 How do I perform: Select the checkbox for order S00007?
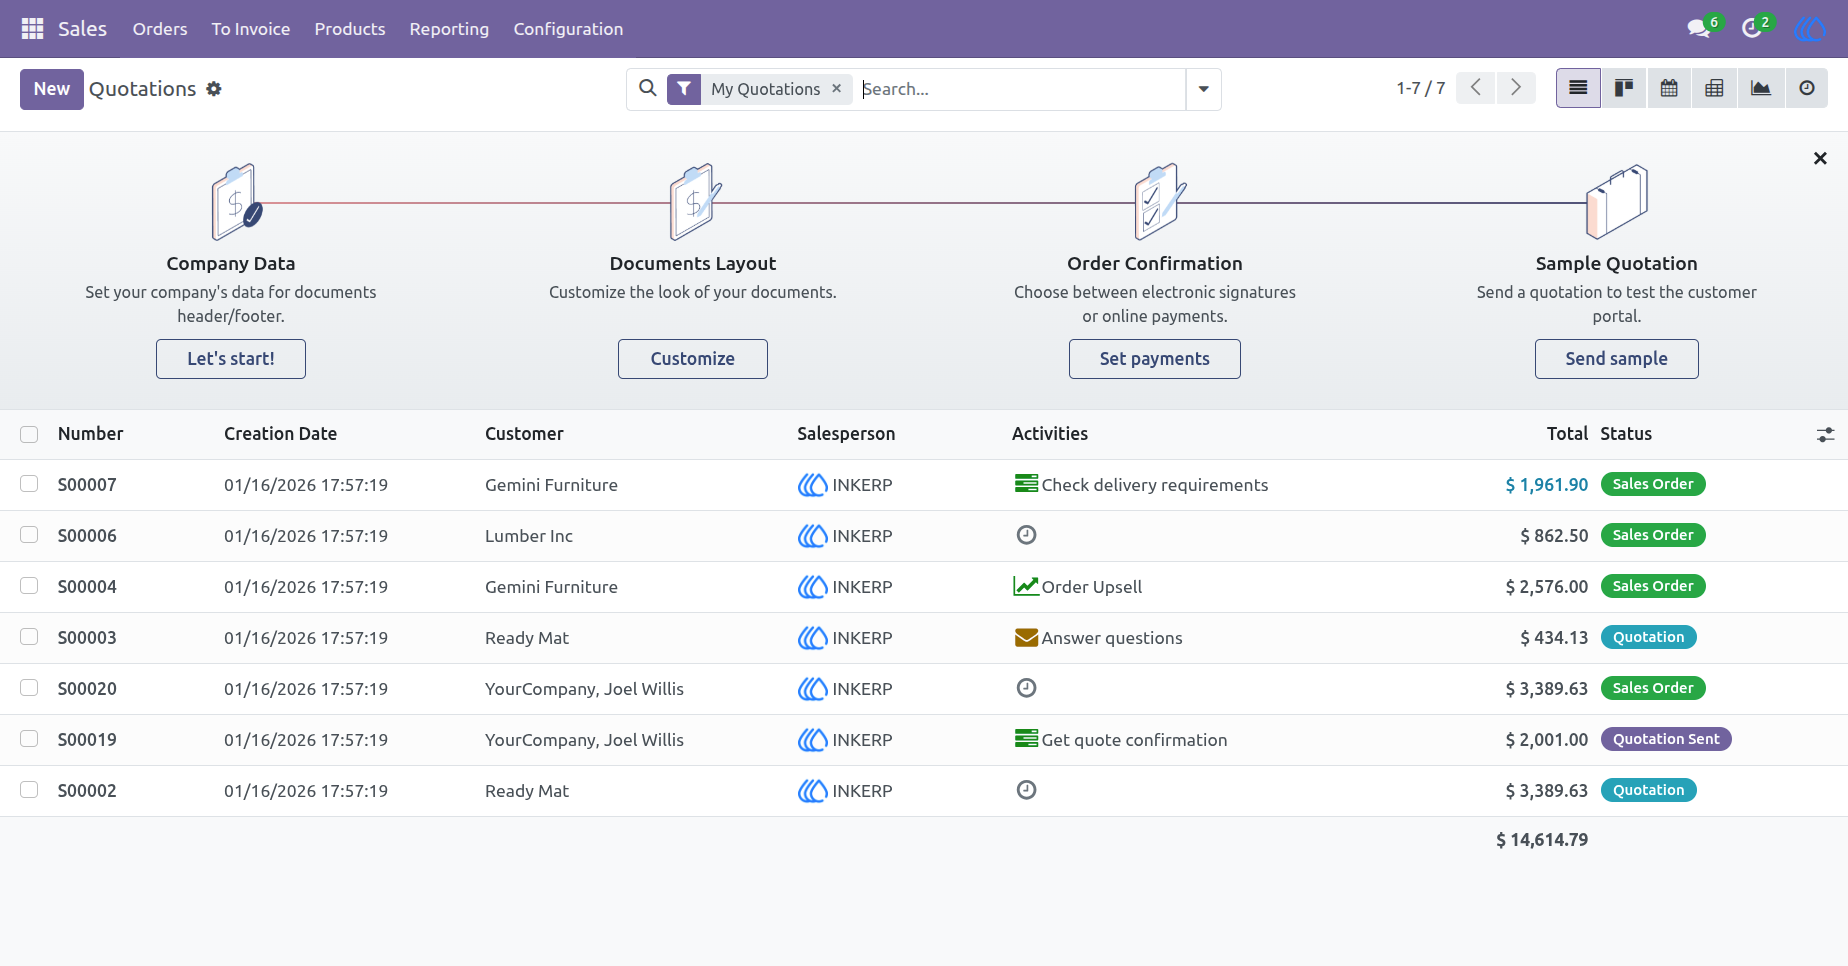pos(29,484)
